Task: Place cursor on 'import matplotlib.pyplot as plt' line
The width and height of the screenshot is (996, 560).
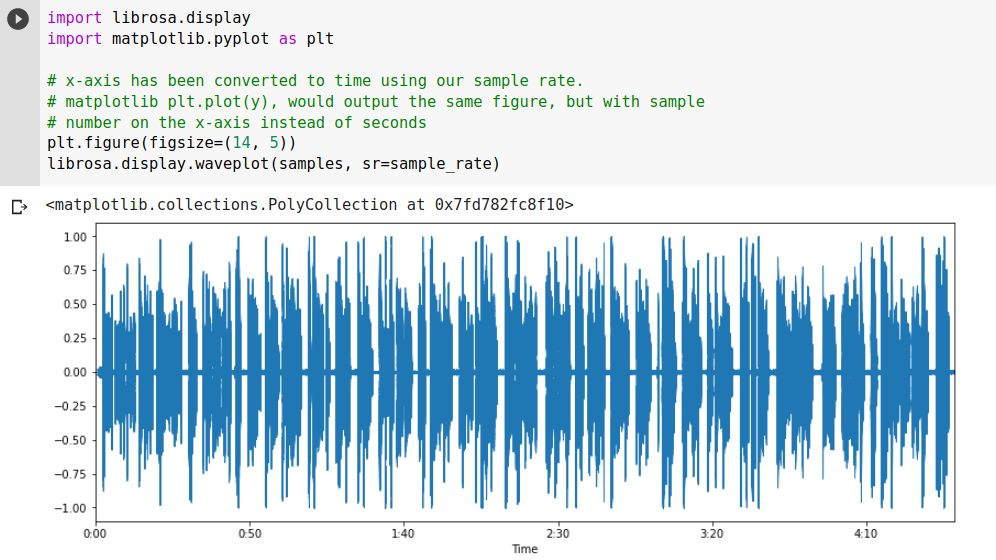Action: [190, 39]
